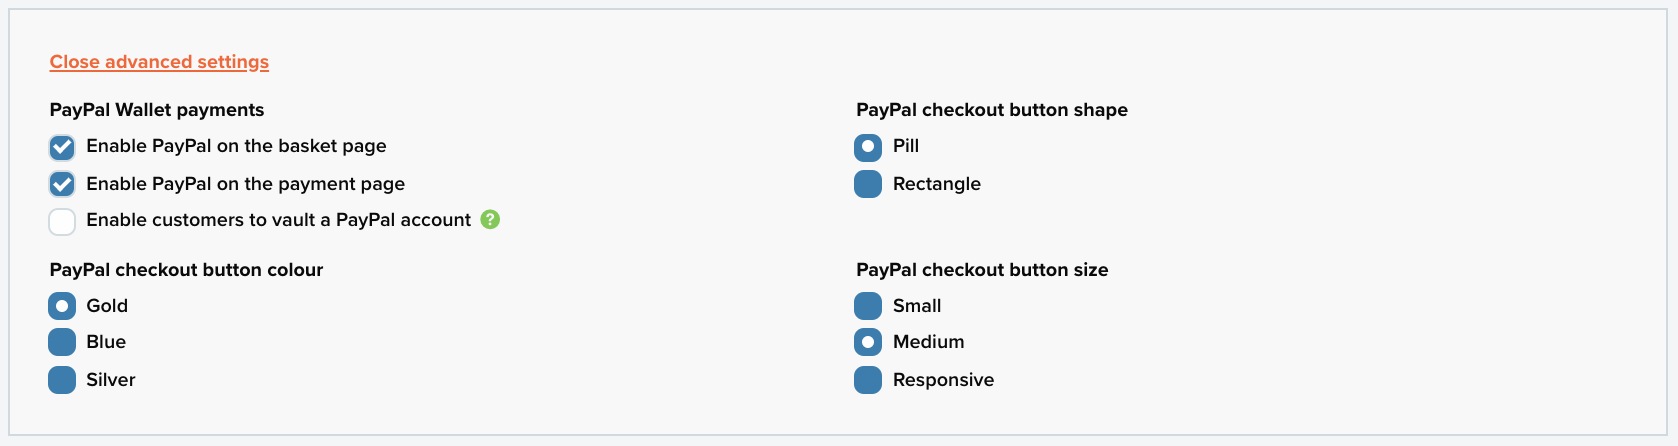The image size is (1678, 446).
Task: Click the 'Rectangle' label text
Action: point(937,184)
